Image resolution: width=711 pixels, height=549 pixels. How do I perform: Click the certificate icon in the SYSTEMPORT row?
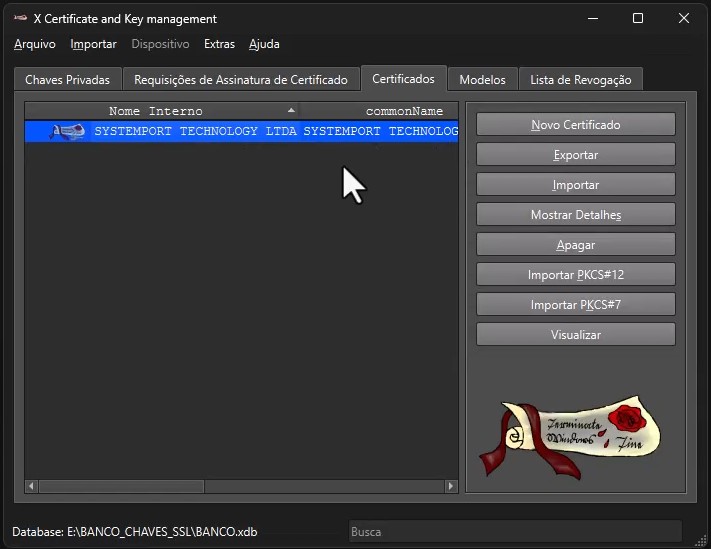click(x=66, y=132)
